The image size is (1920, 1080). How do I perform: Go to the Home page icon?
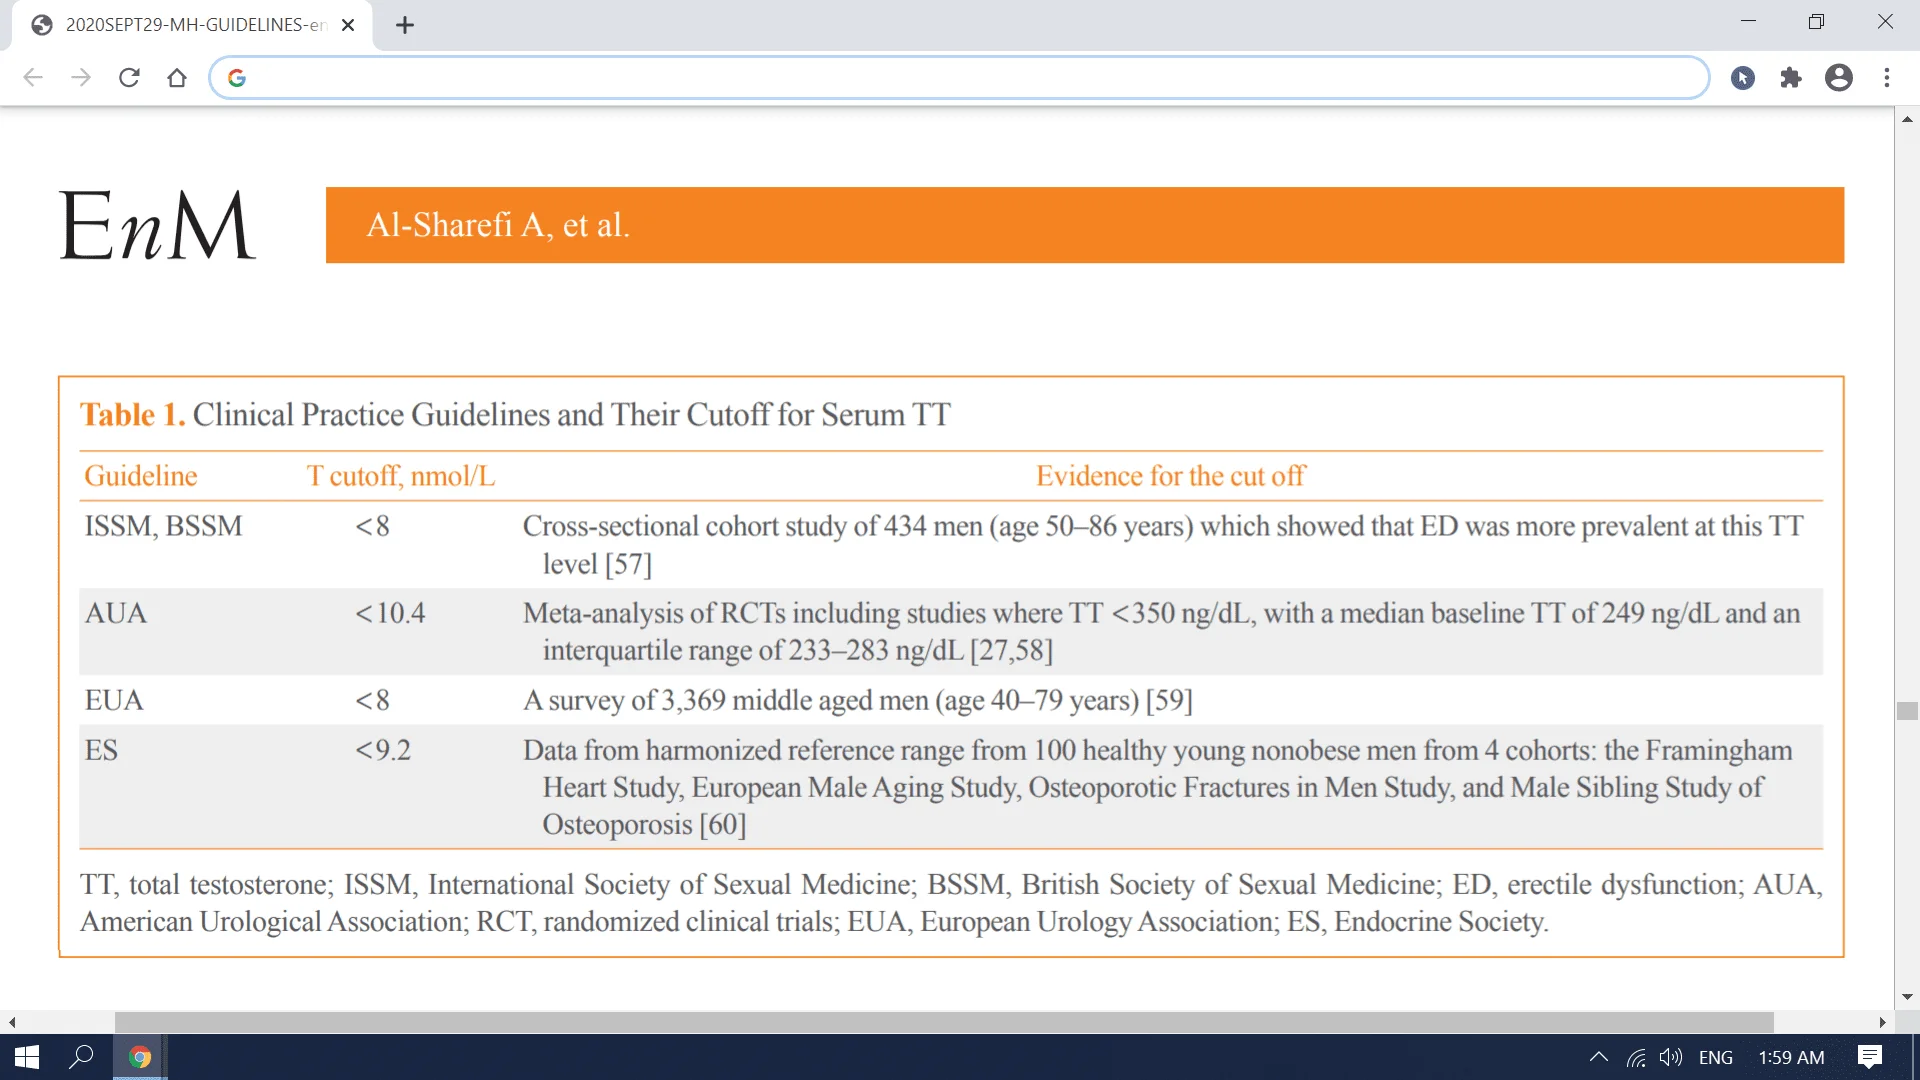pos(177,78)
